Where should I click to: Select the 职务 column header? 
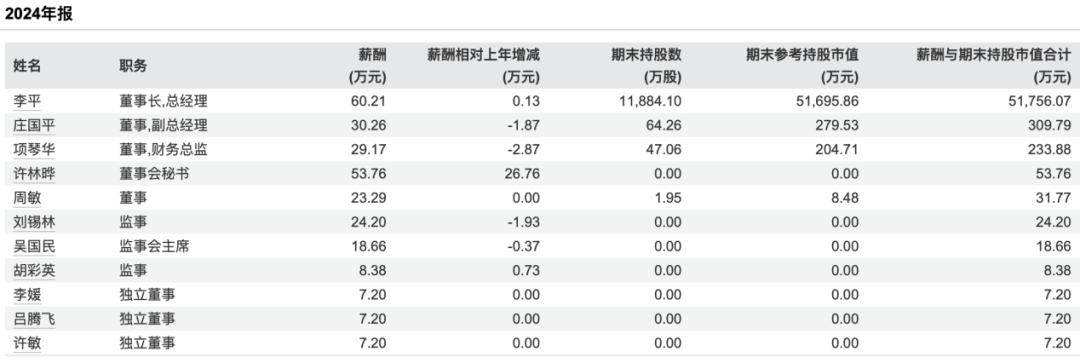[x=133, y=65]
